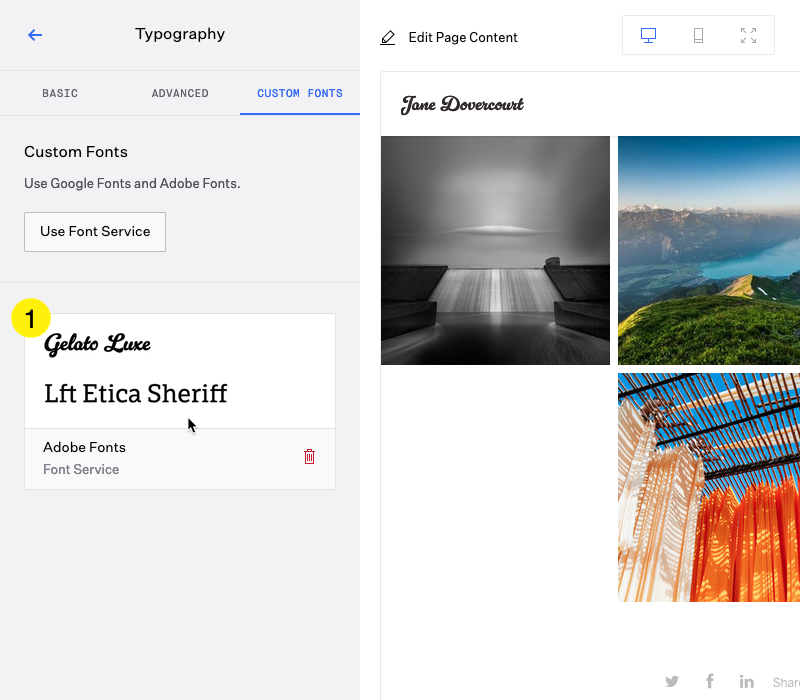
Task: Open Edit Page Content
Action: tap(463, 37)
